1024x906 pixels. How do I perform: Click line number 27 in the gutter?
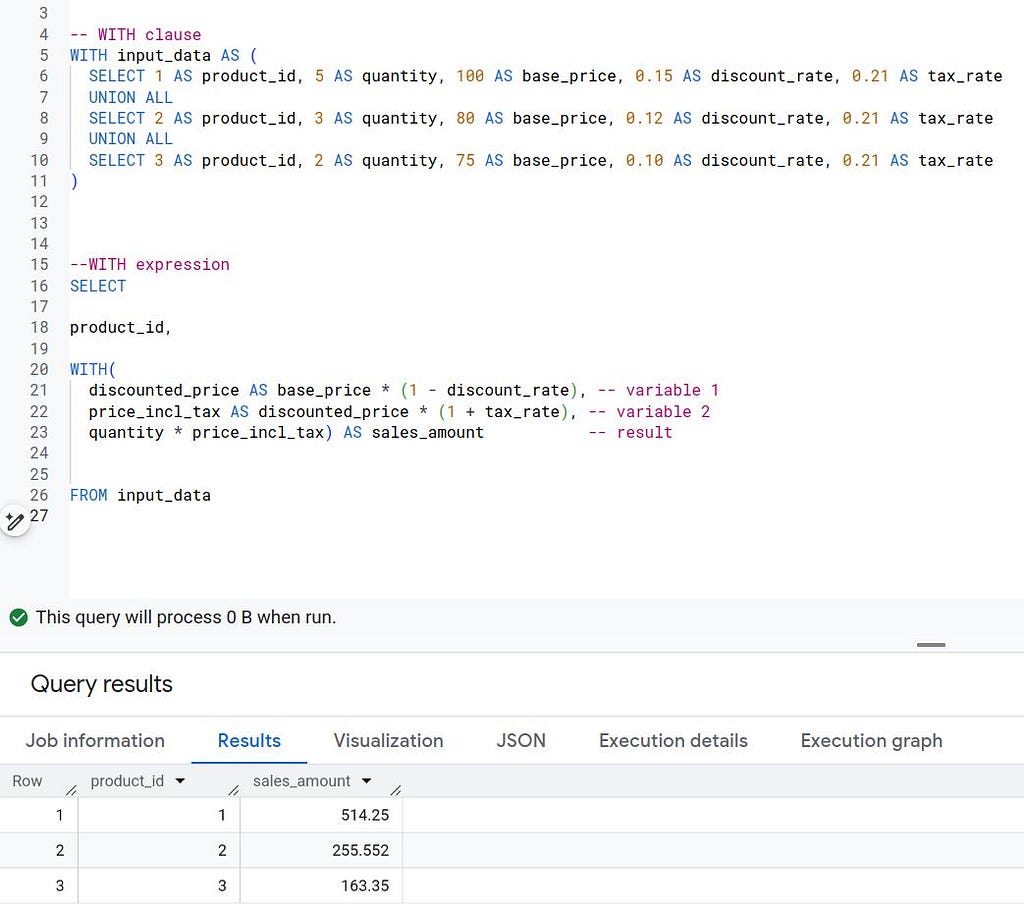tap(39, 516)
